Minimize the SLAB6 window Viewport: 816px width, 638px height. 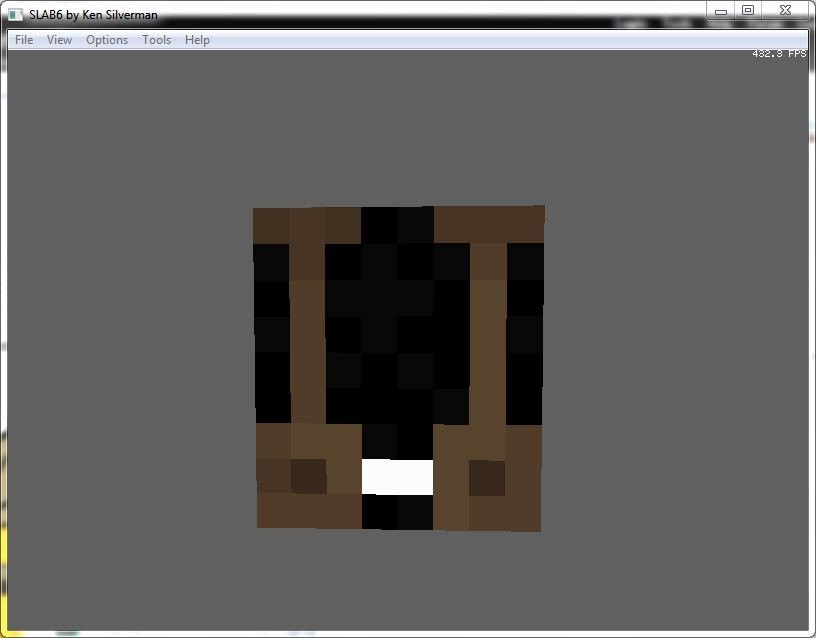[x=720, y=11]
